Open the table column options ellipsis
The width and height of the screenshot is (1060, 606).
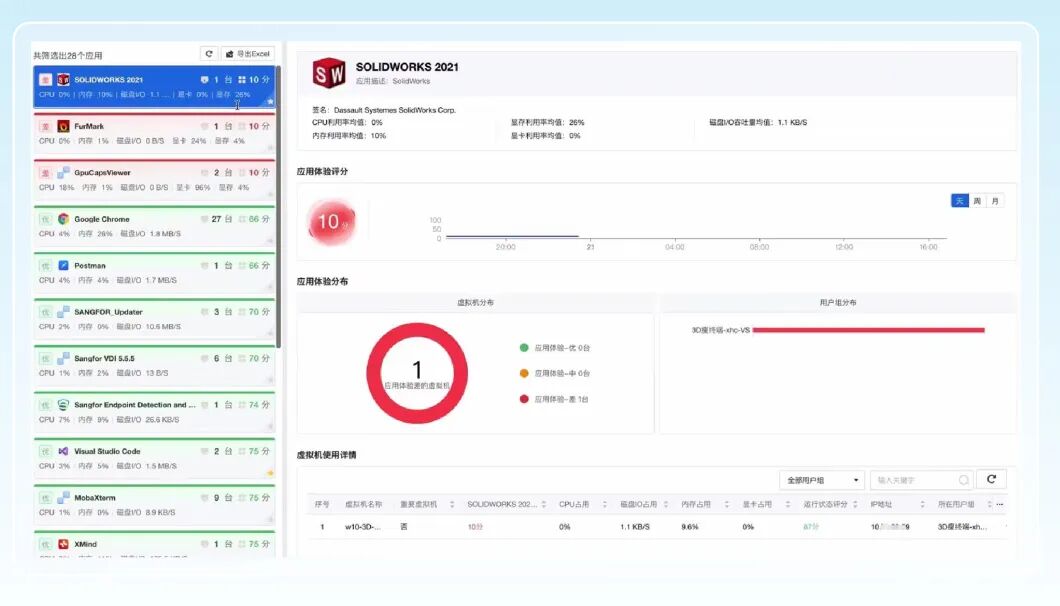pos(1000,505)
